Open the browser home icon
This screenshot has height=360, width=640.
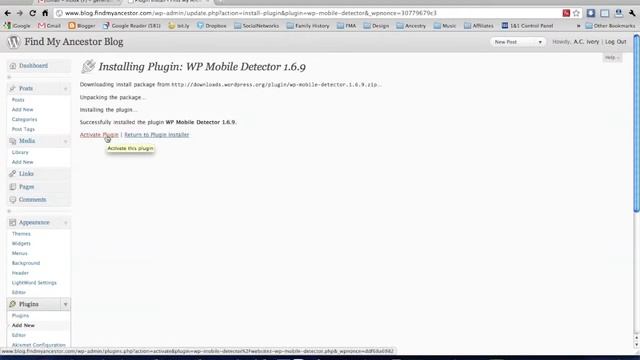point(45,13)
